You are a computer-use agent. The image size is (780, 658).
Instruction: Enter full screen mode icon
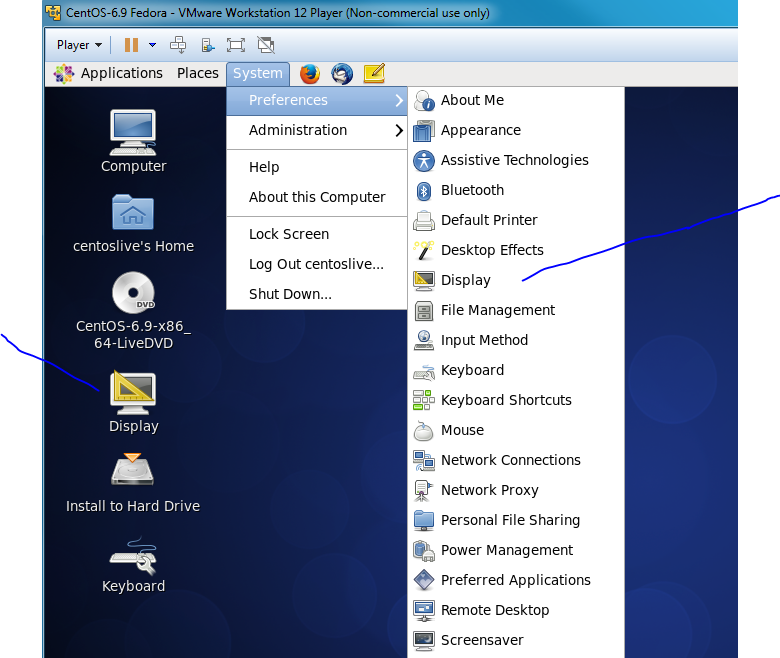[236, 45]
